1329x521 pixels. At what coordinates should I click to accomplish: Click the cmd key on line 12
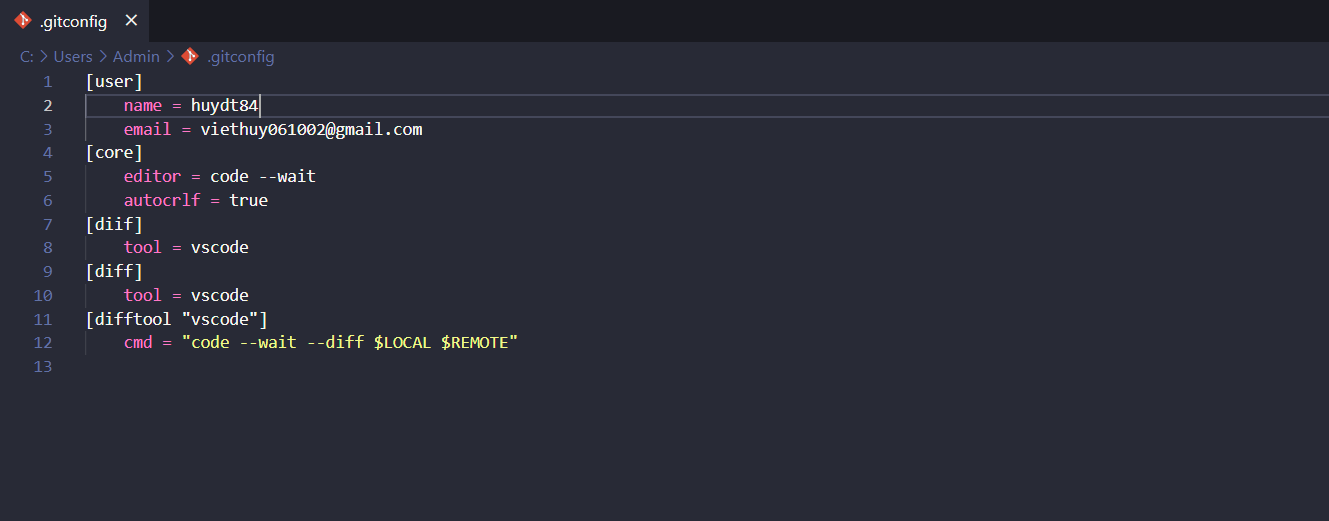coord(138,343)
